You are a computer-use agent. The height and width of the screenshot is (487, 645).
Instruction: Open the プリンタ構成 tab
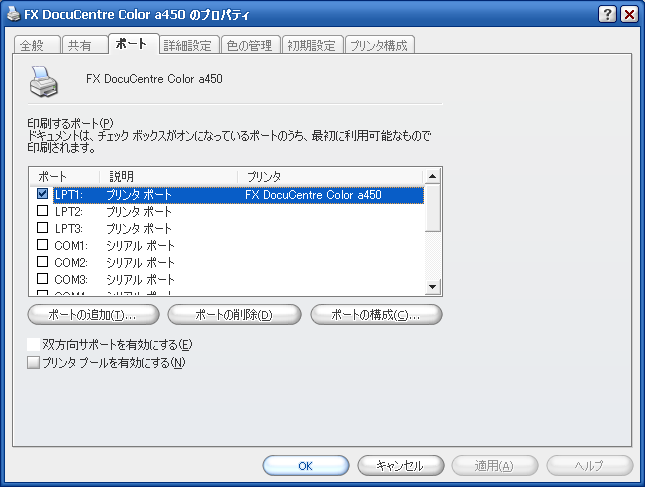(379, 45)
